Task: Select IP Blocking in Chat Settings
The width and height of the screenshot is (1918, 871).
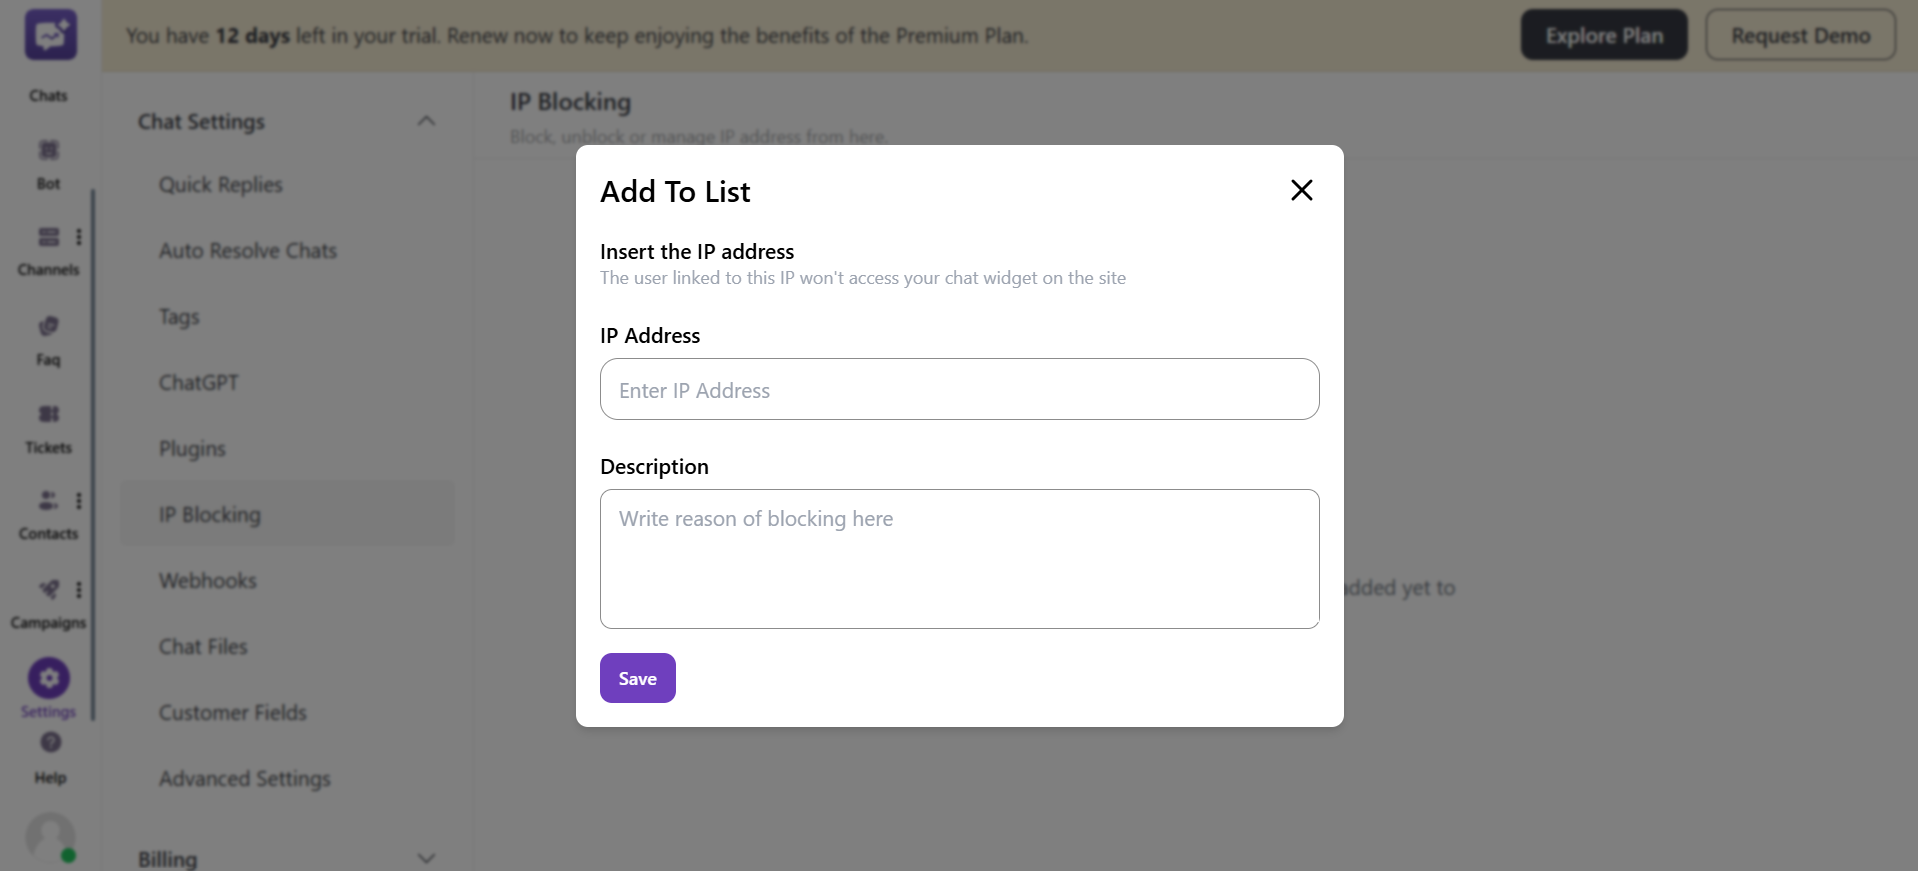Action: click(207, 514)
